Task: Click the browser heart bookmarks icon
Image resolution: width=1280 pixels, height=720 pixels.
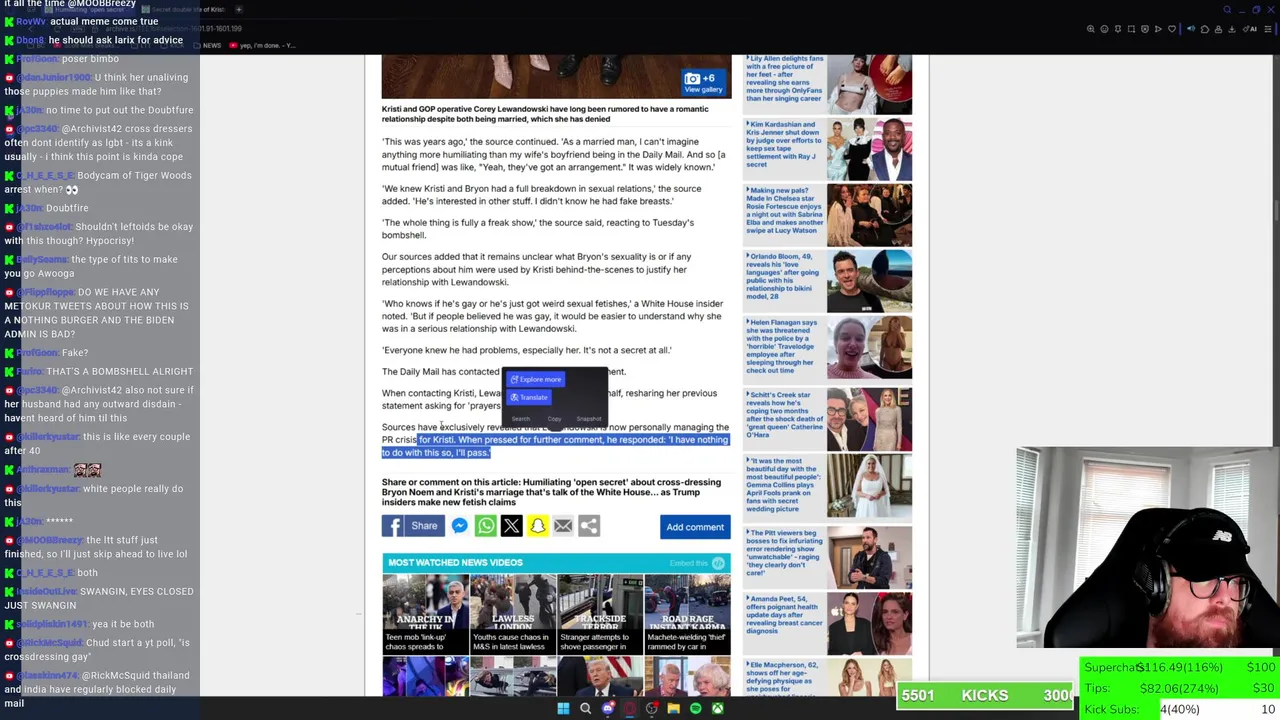Action: 1172,29
